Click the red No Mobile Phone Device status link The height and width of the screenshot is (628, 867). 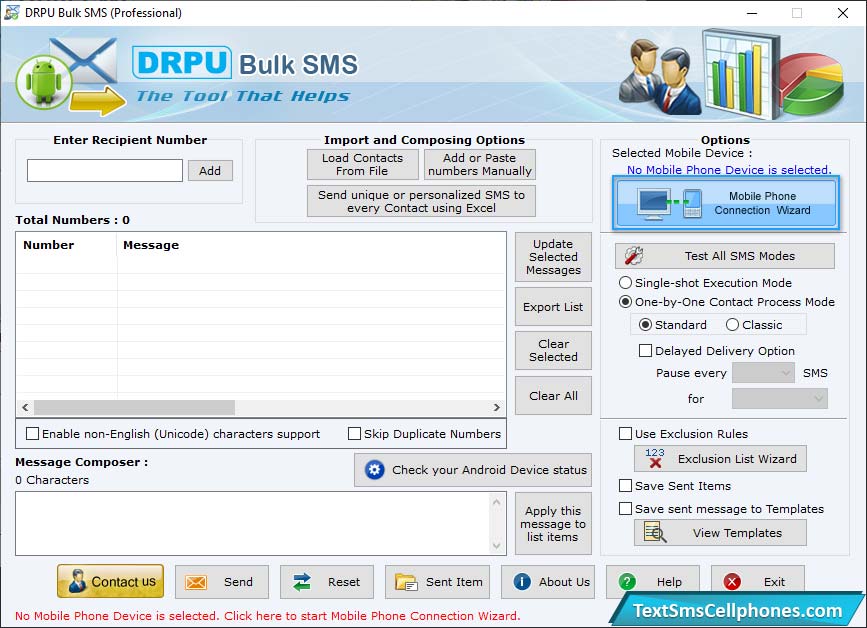tap(267, 616)
